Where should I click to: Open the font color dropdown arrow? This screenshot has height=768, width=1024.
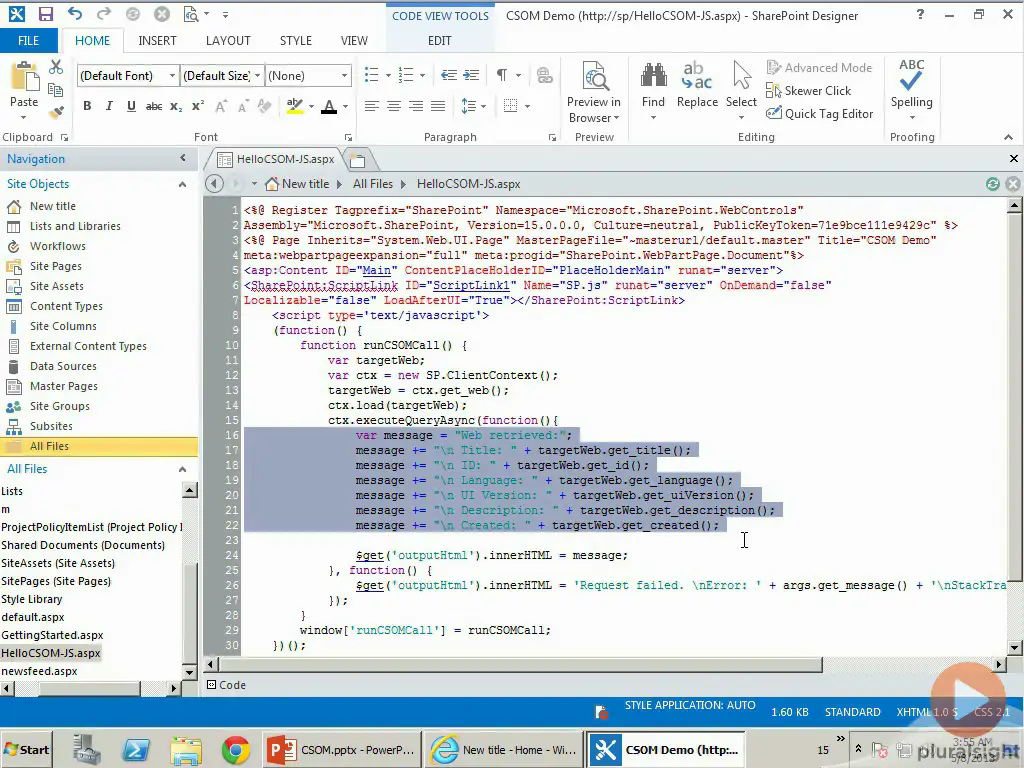coord(345,106)
